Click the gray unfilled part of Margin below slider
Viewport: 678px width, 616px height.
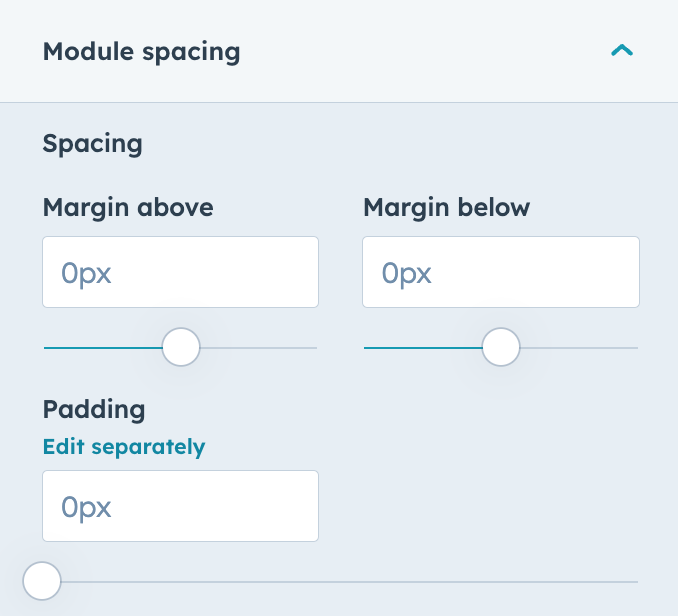579,348
